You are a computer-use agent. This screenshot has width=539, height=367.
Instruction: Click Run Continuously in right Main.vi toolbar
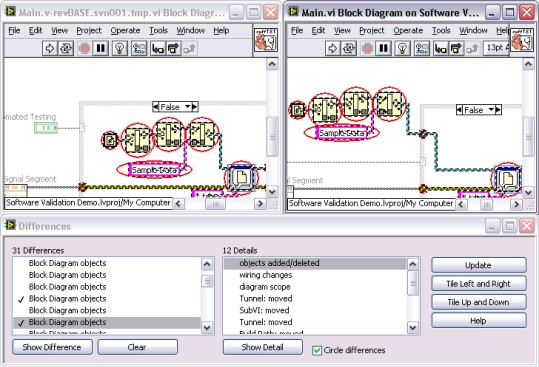[348, 48]
